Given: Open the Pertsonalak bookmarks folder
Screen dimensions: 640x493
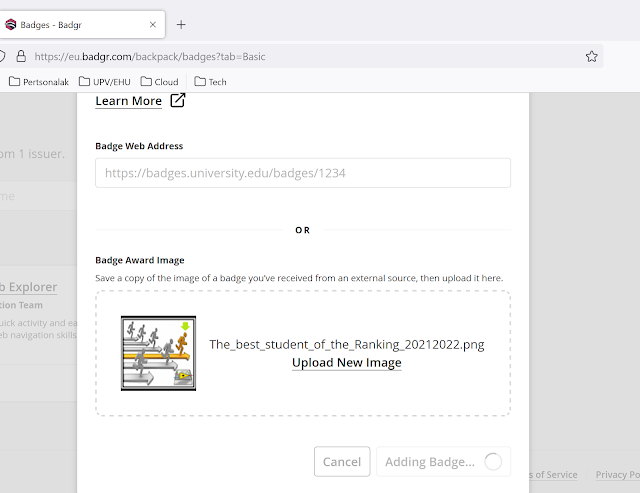Looking at the screenshot, I should (x=39, y=82).
